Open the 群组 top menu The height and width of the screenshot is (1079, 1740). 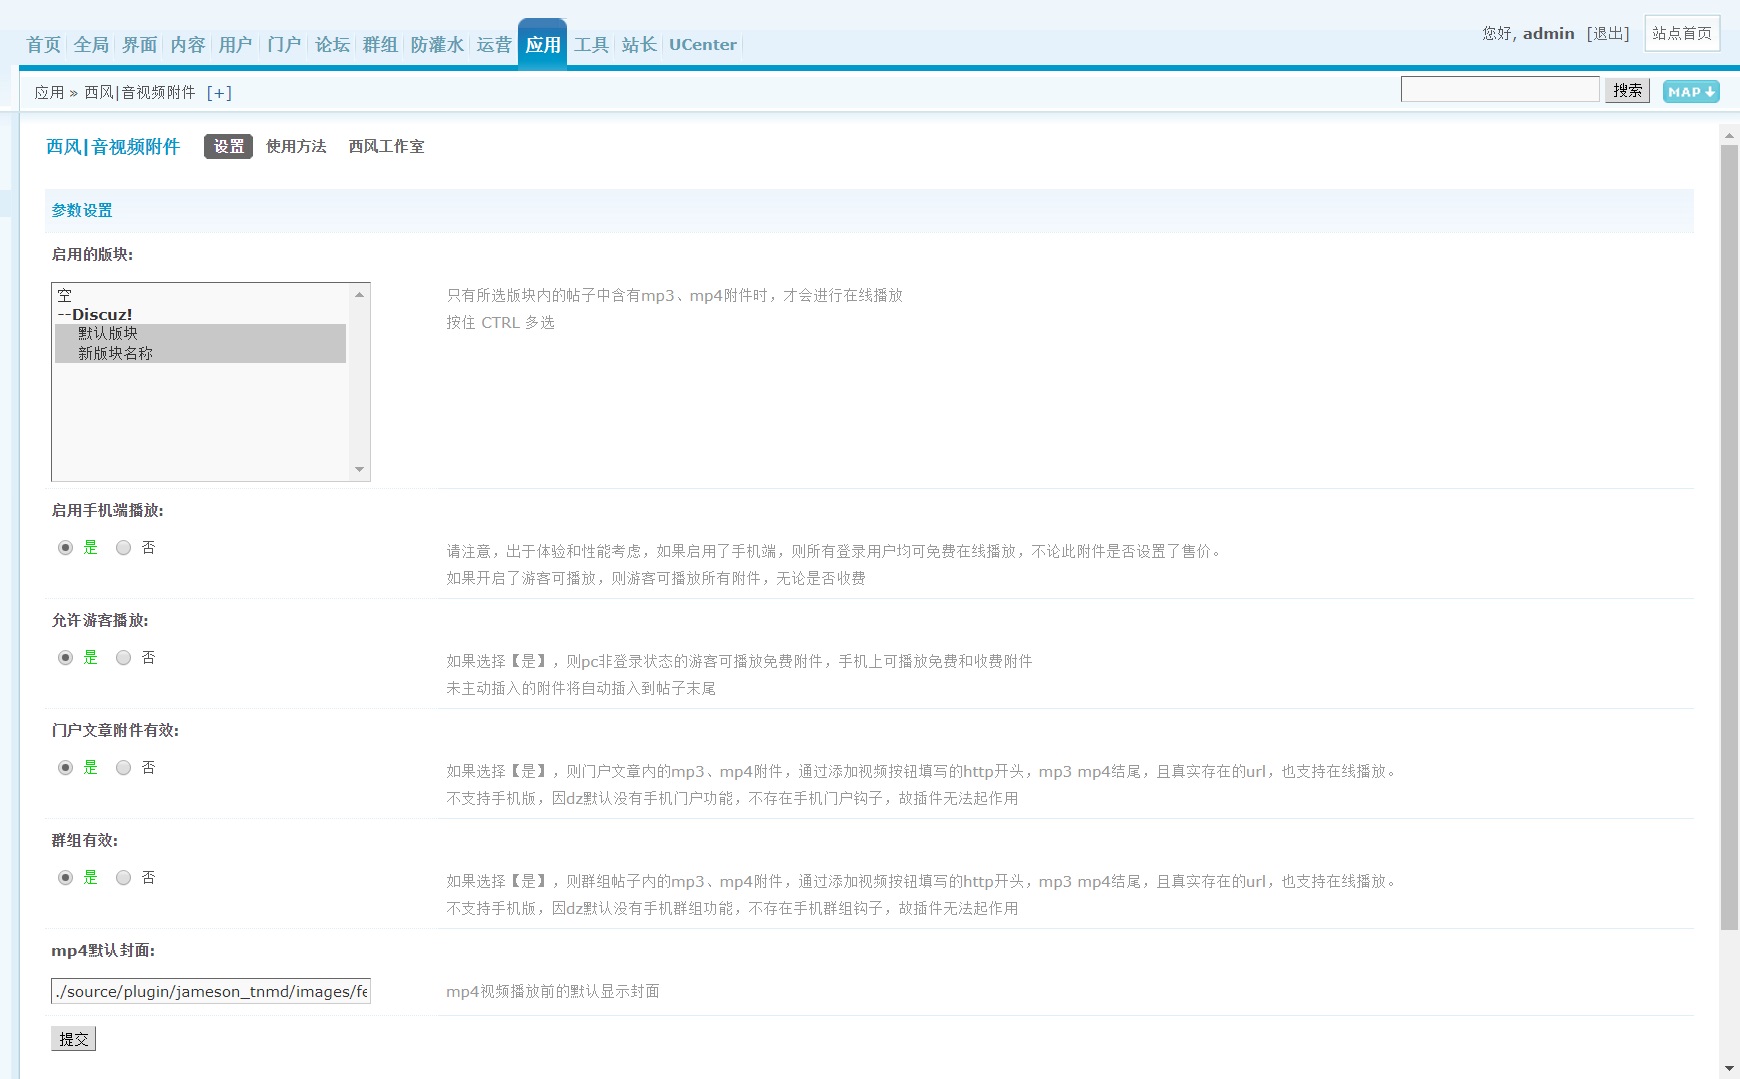point(380,45)
